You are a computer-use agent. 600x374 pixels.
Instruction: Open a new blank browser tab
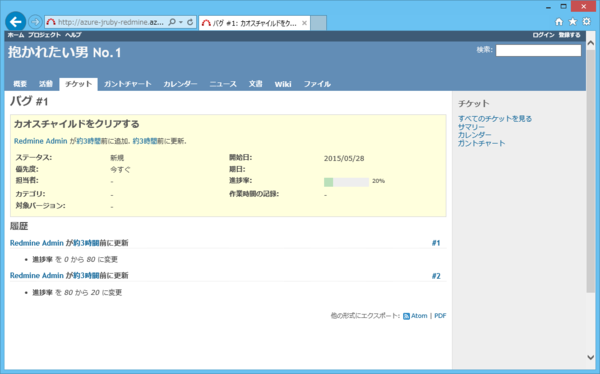[x=318, y=23]
